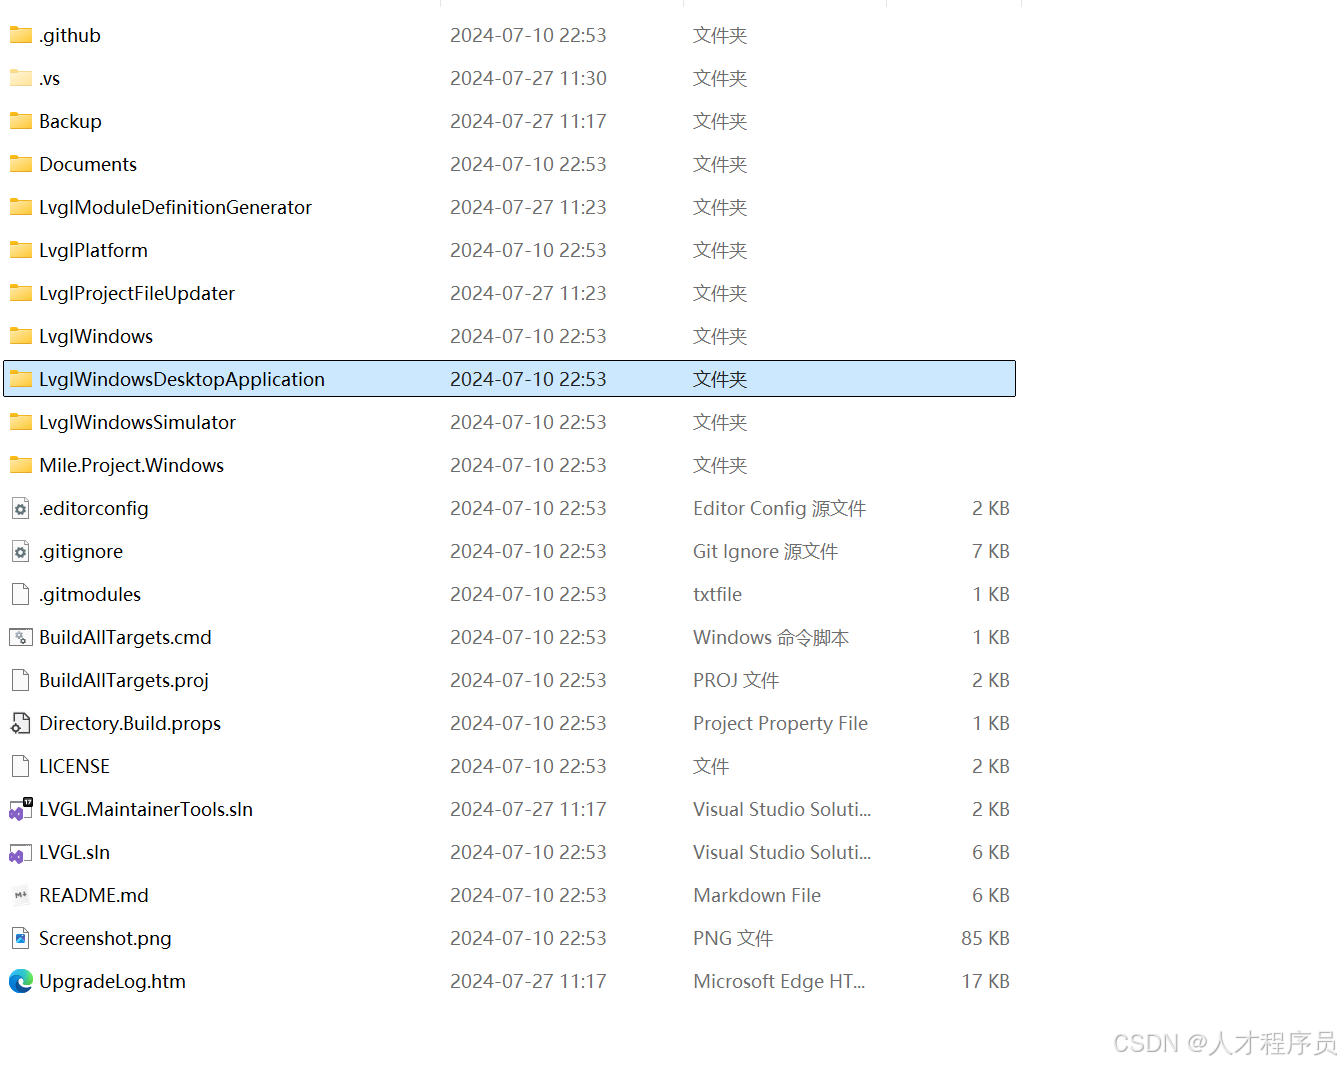Screen dimensions: 1341x1065
Task: Select the LICENSE file name
Action: [75, 766]
